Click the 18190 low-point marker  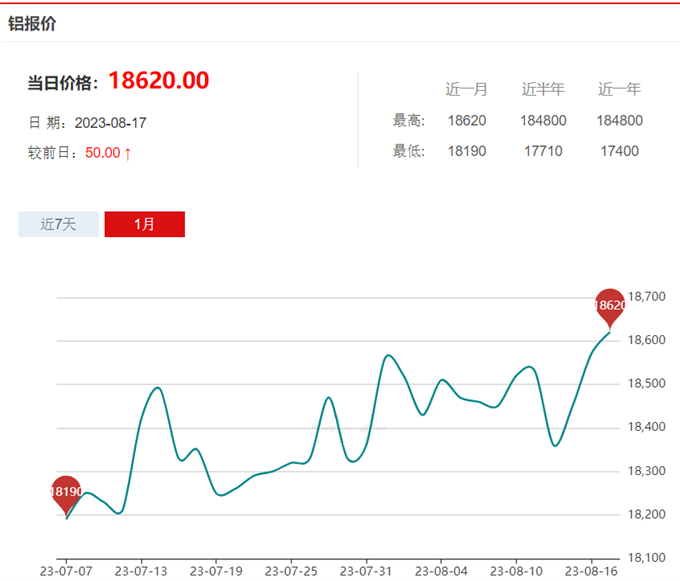pyautogui.click(x=66, y=495)
